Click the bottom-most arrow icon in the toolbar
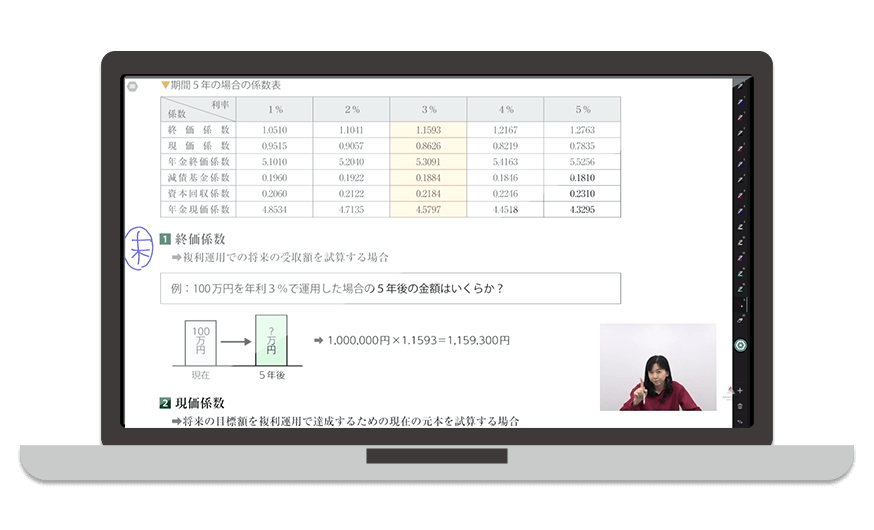This screenshot has width=874, height=530. (741, 421)
